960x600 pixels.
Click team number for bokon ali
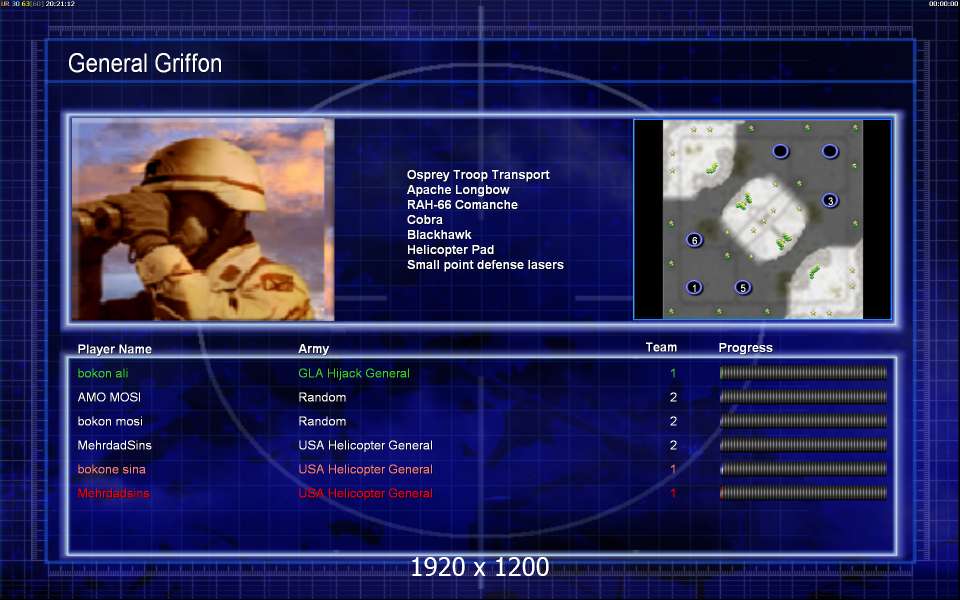click(x=673, y=373)
